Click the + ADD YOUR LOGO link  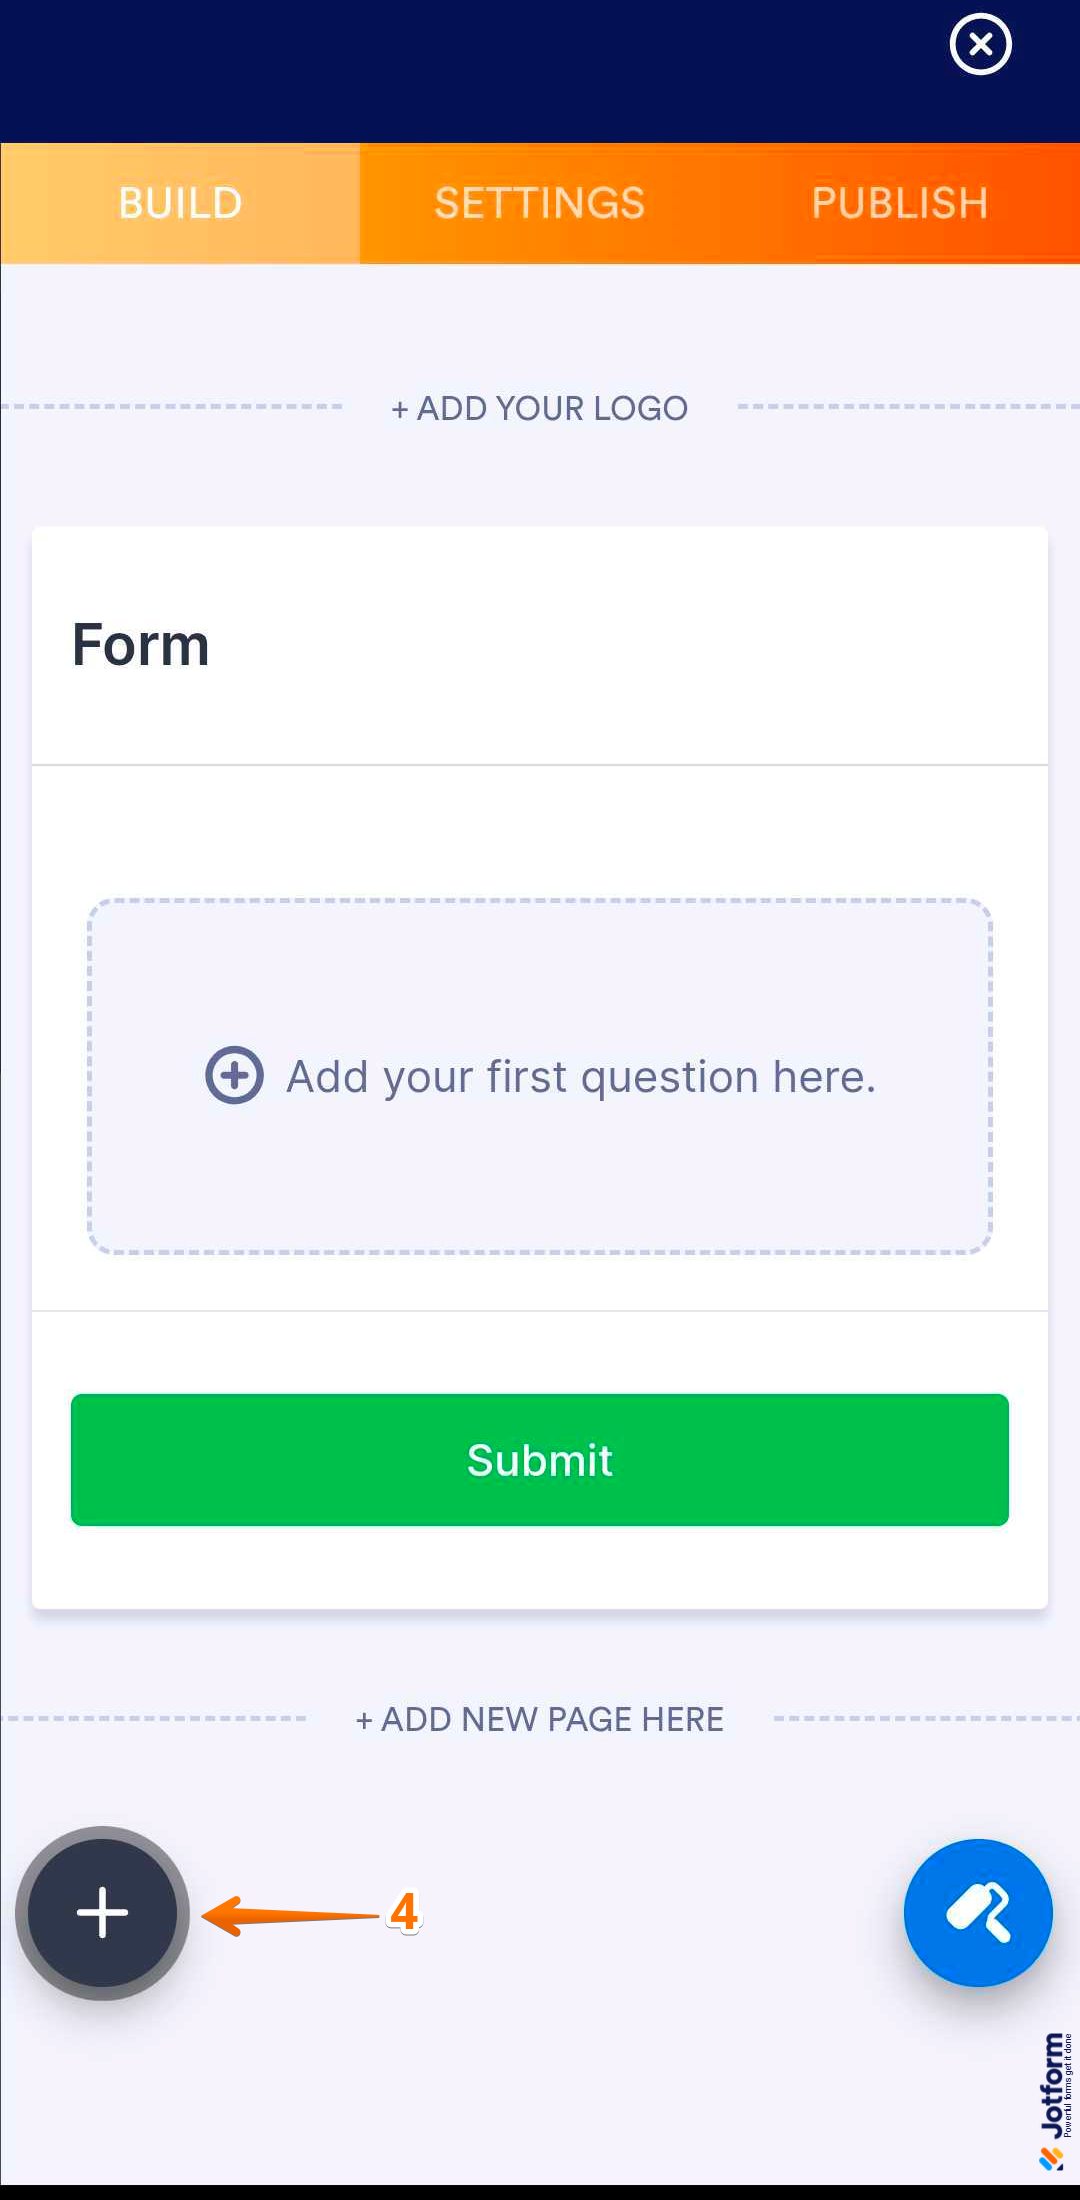click(x=540, y=408)
